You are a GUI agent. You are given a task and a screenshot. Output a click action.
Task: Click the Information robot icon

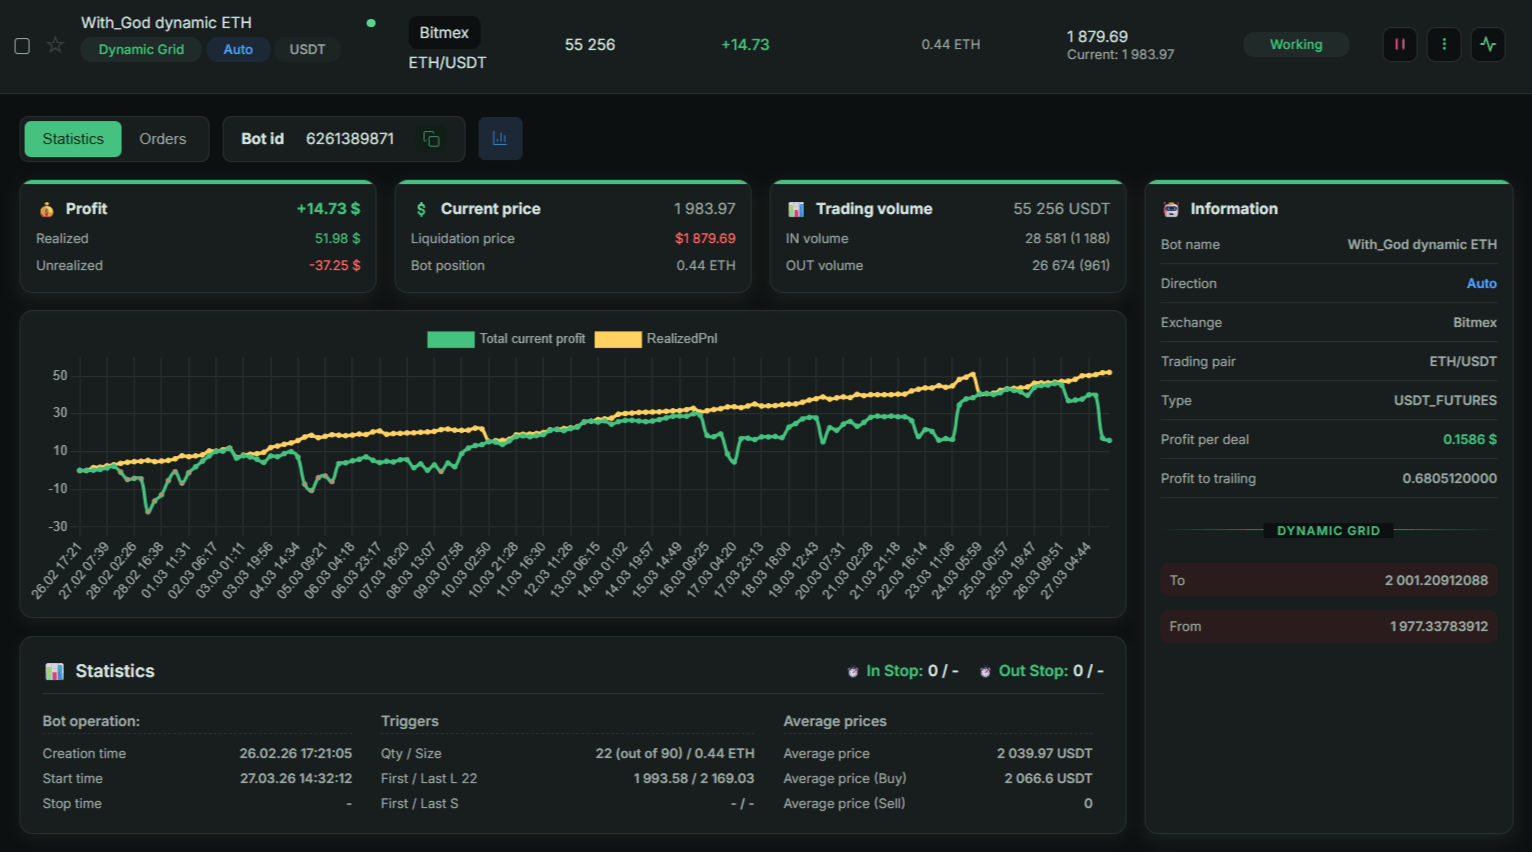point(1171,209)
